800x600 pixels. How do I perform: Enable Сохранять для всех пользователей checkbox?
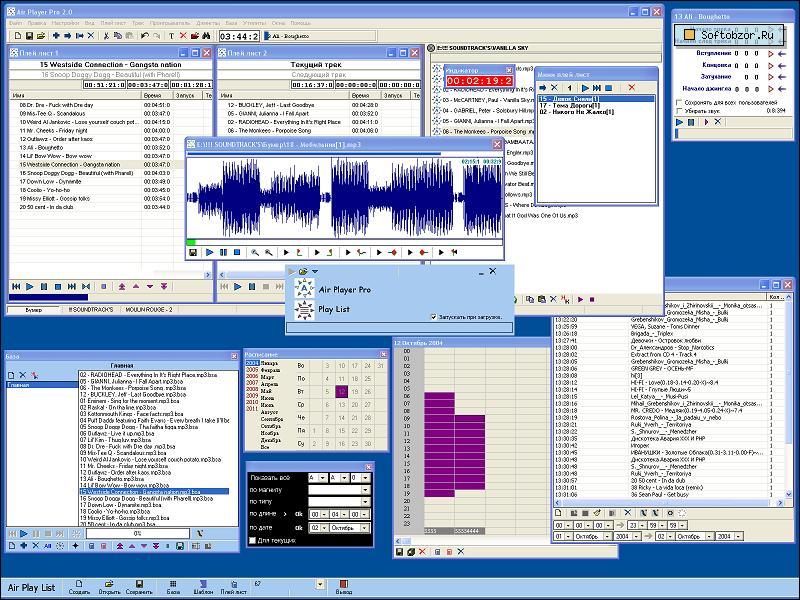point(679,103)
